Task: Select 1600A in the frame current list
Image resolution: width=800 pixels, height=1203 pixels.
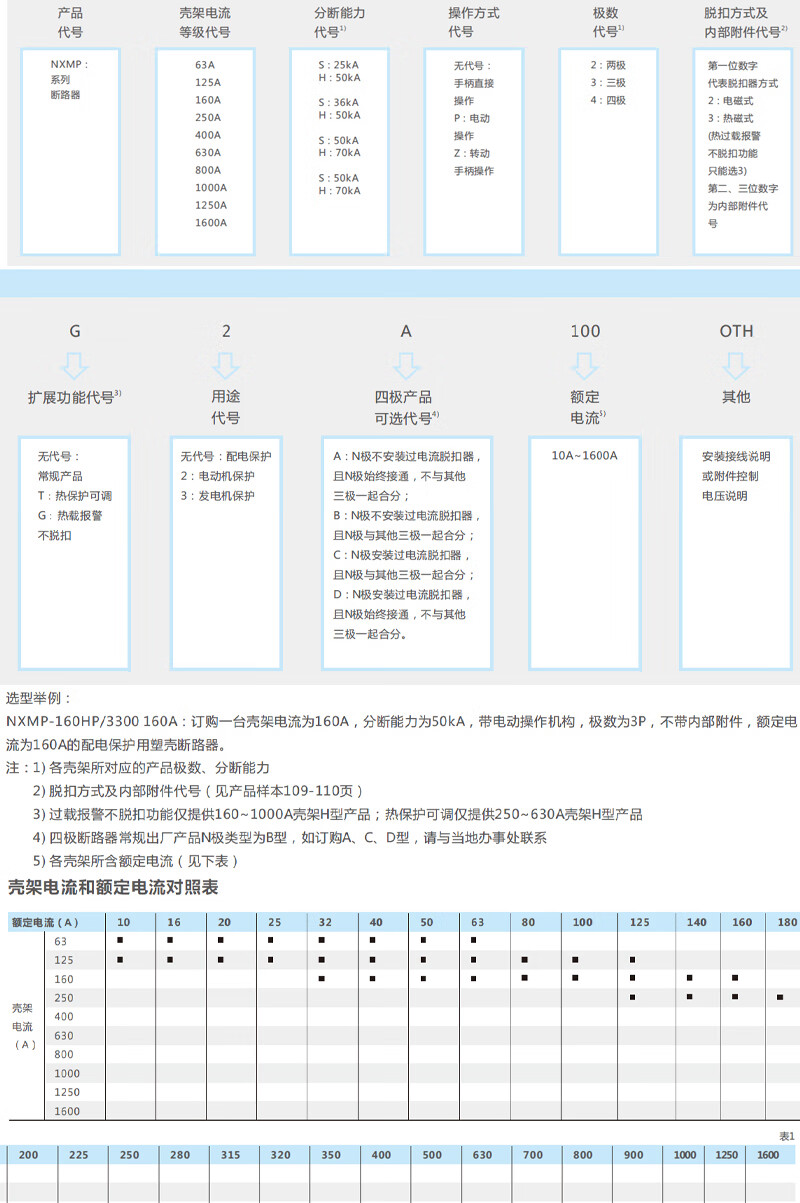Action: [211, 222]
